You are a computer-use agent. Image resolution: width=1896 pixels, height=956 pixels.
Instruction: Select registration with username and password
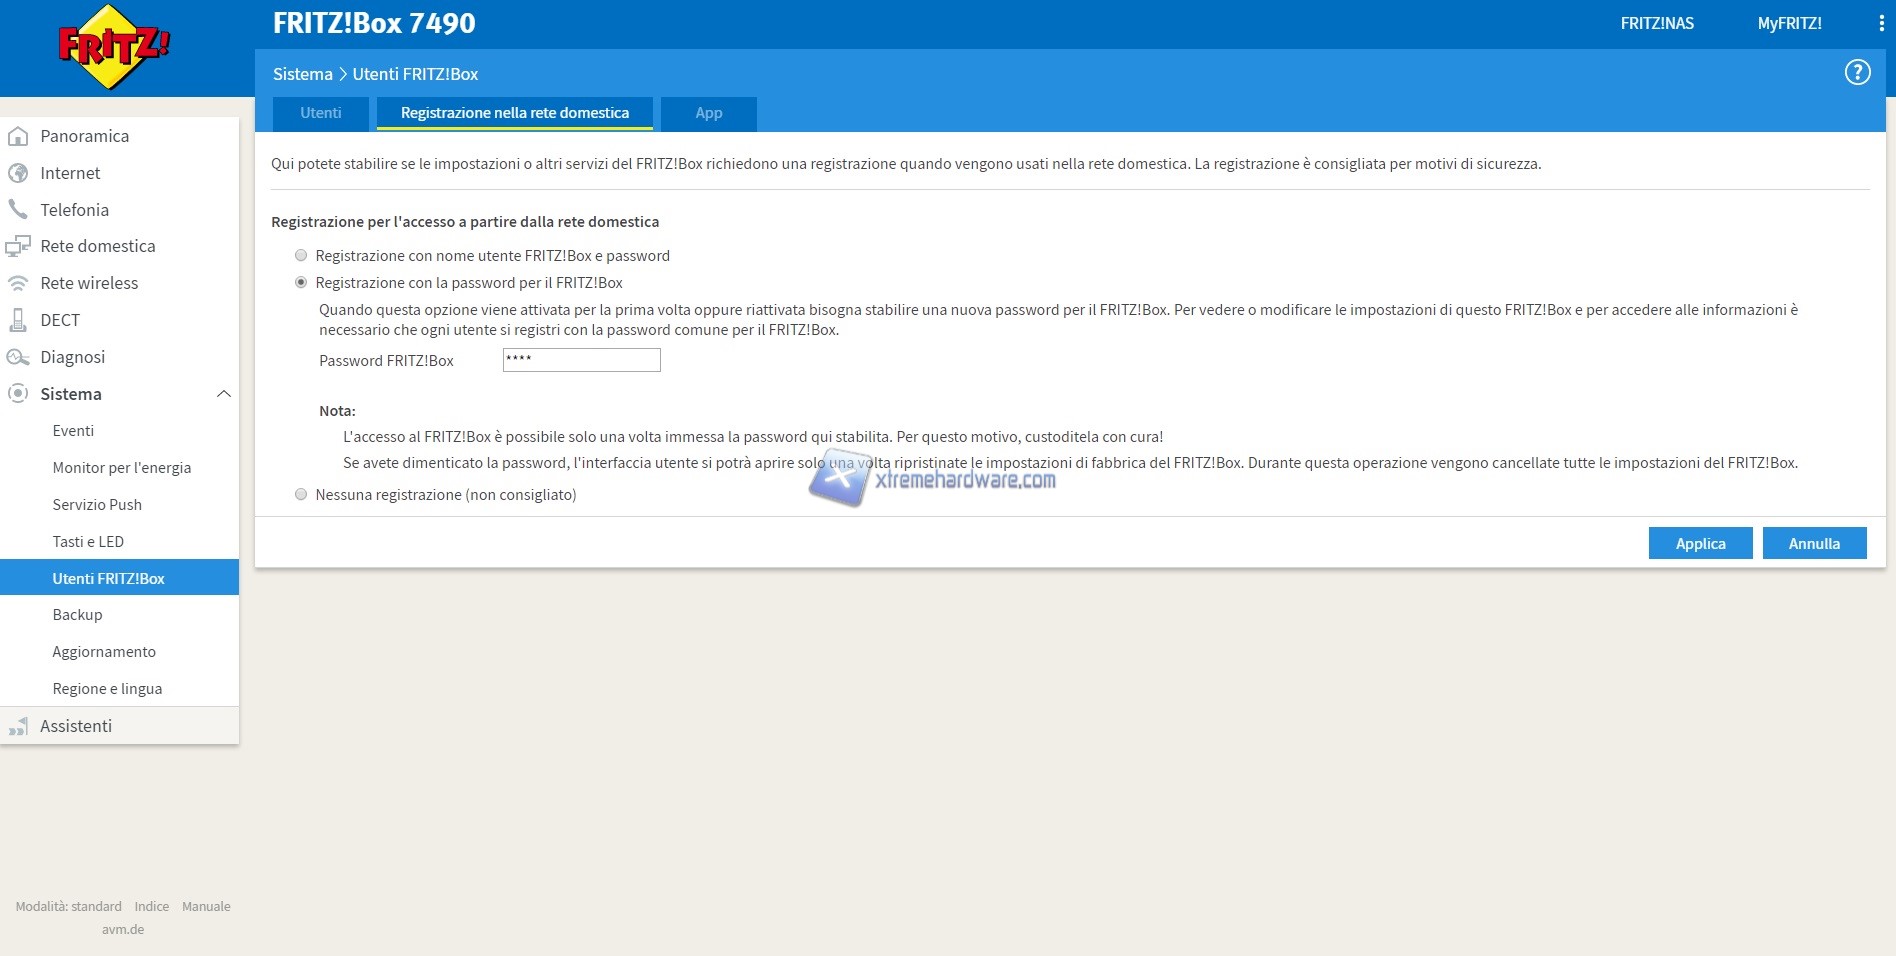(301, 256)
